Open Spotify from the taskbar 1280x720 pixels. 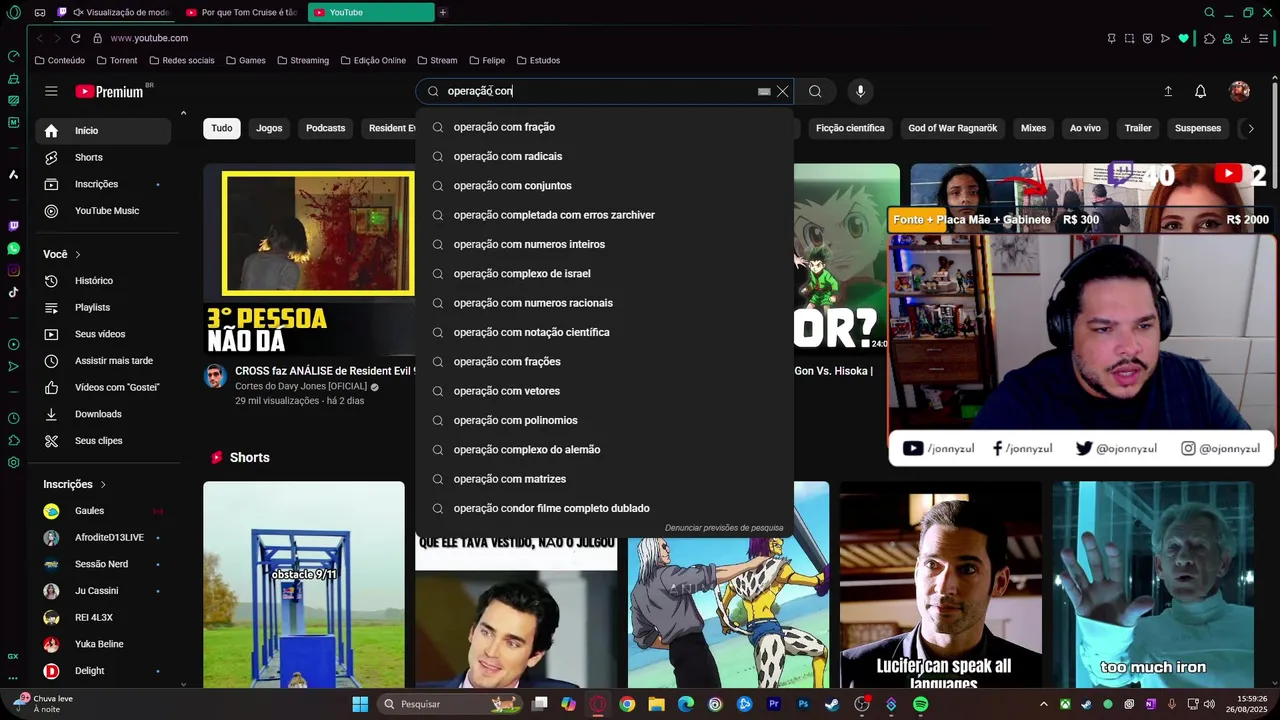pyautogui.click(x=920, y=704)
